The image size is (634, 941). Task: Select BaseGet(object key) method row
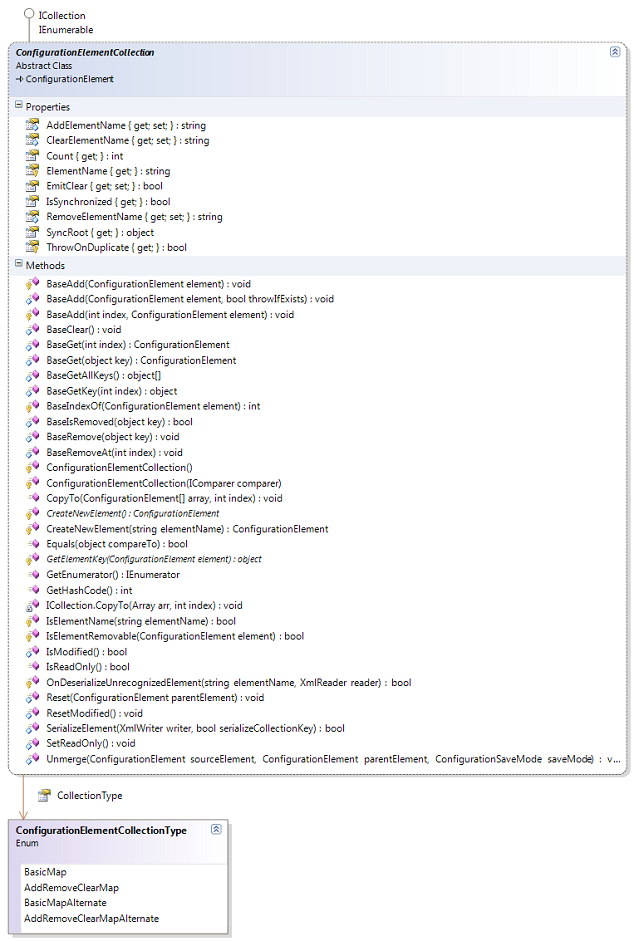[141, 360]
